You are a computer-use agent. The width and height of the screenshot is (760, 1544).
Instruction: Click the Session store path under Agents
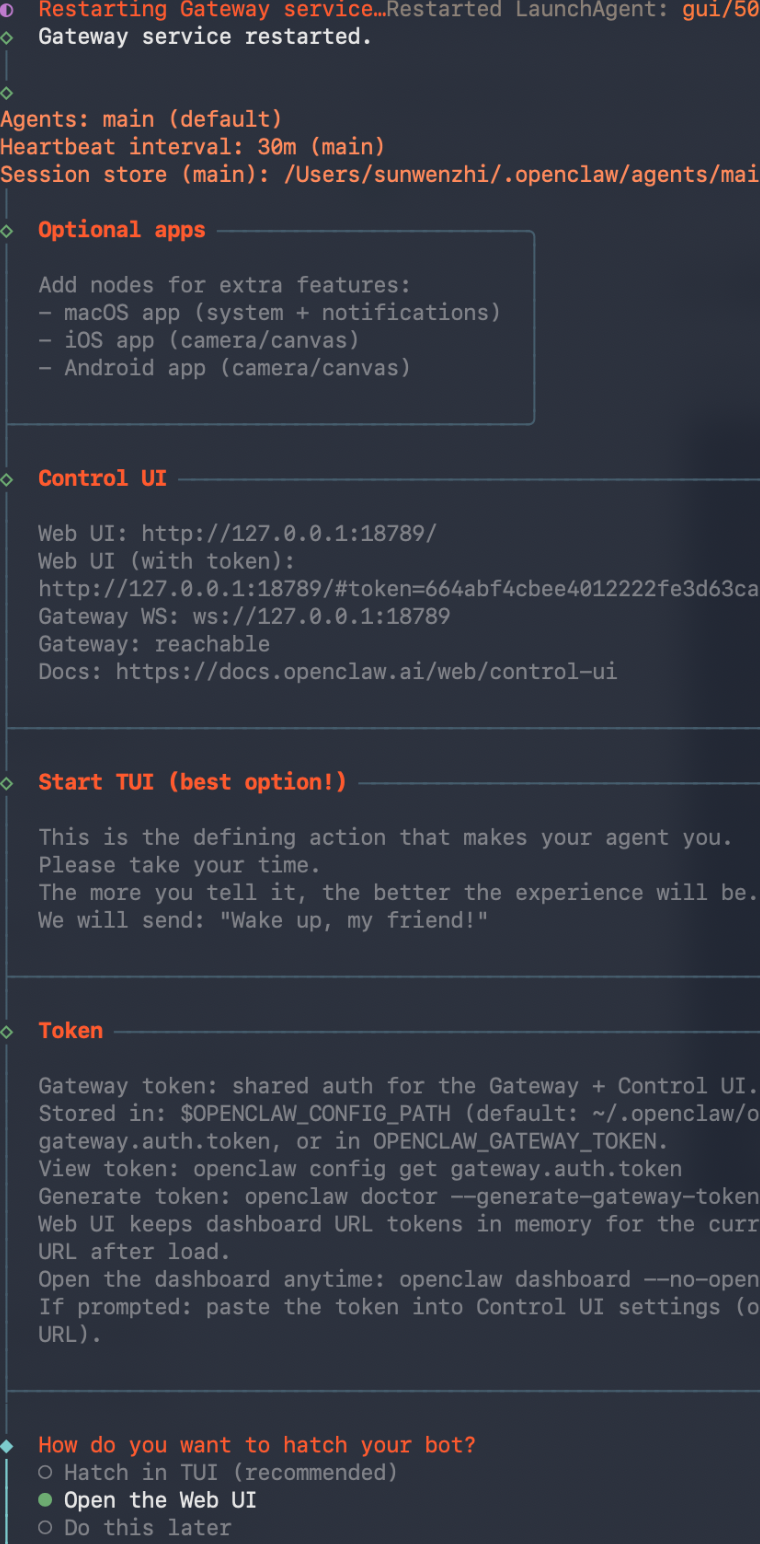[x=520, y=175]
